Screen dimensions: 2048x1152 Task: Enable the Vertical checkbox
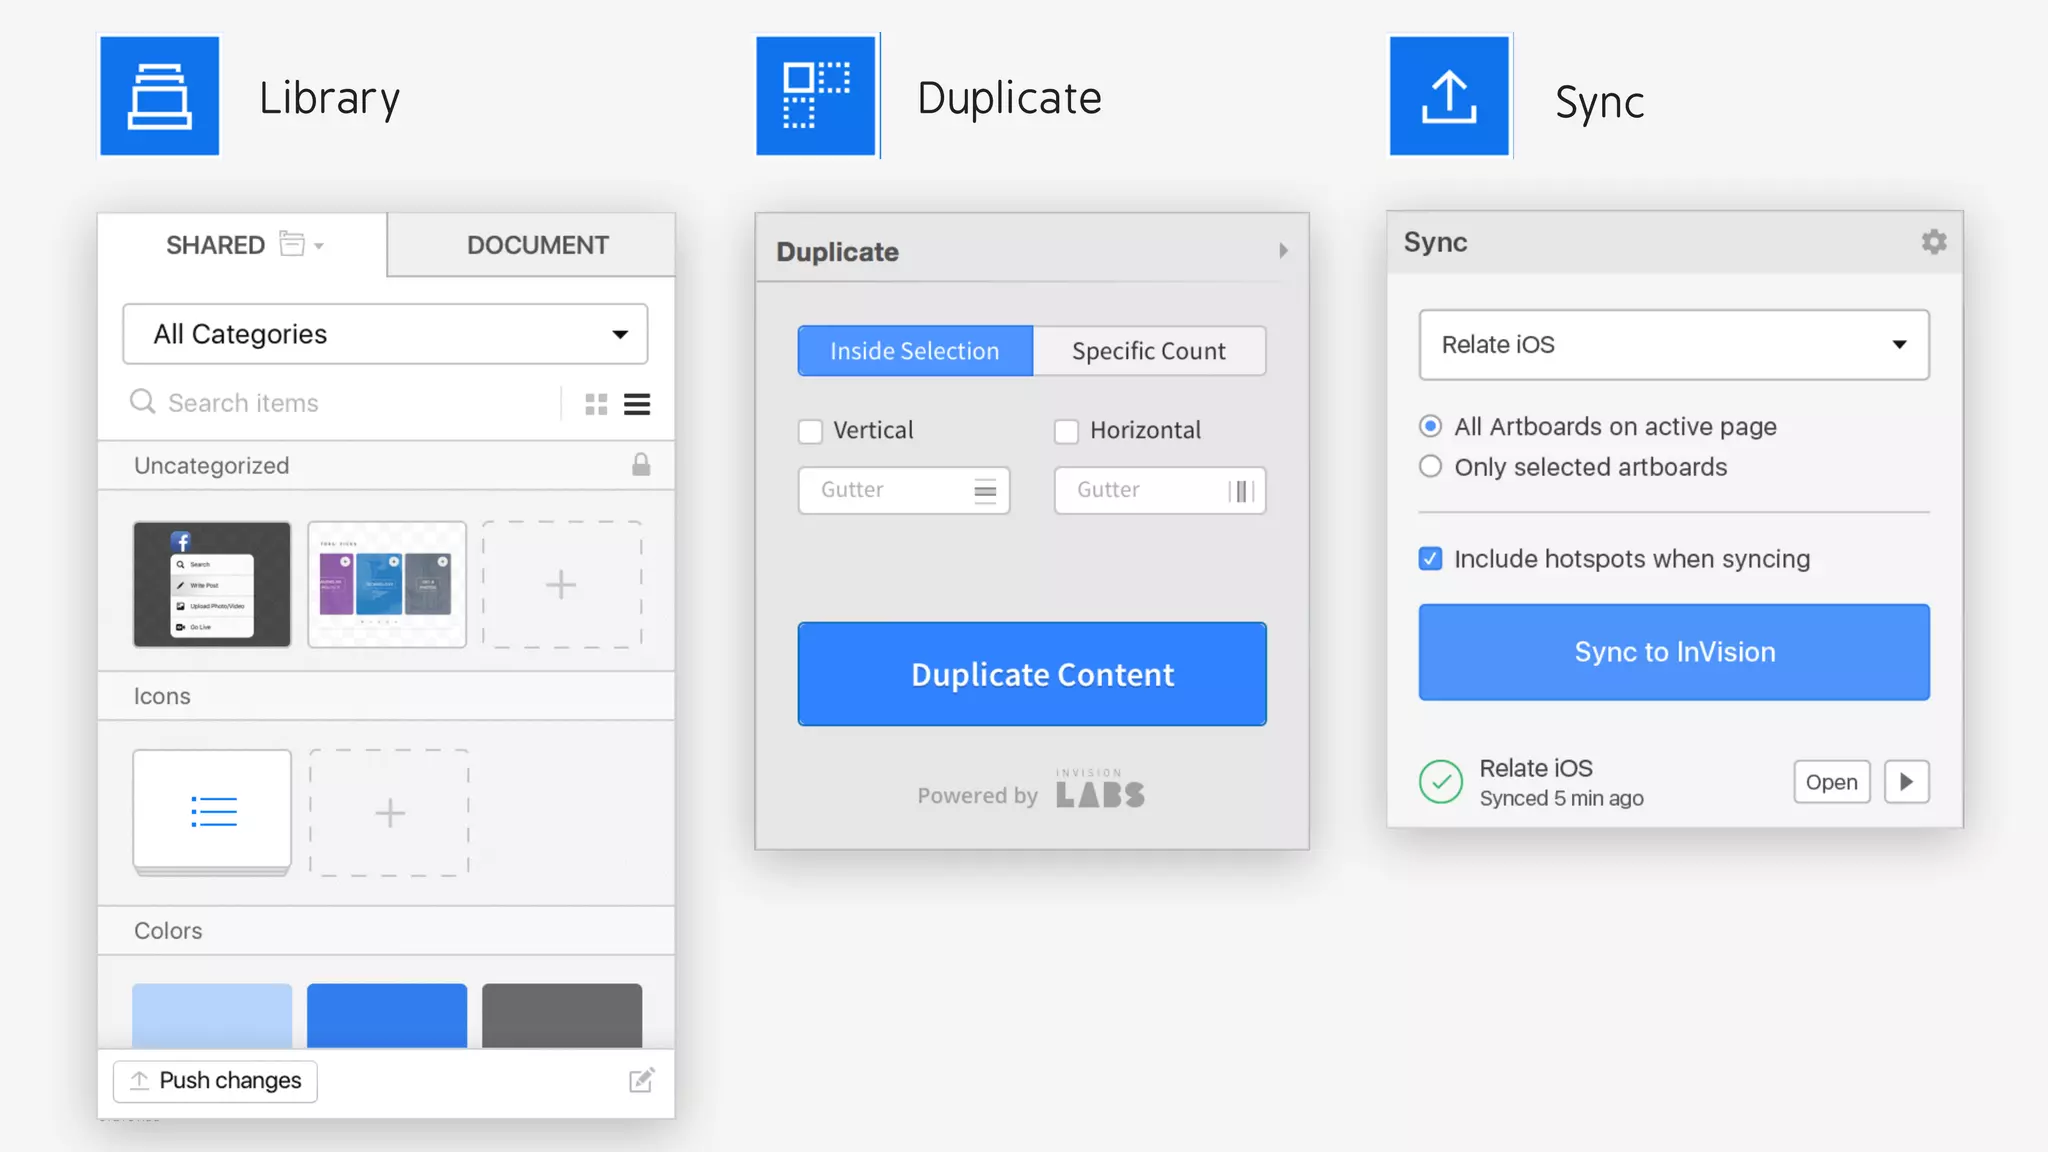[810, 431]
